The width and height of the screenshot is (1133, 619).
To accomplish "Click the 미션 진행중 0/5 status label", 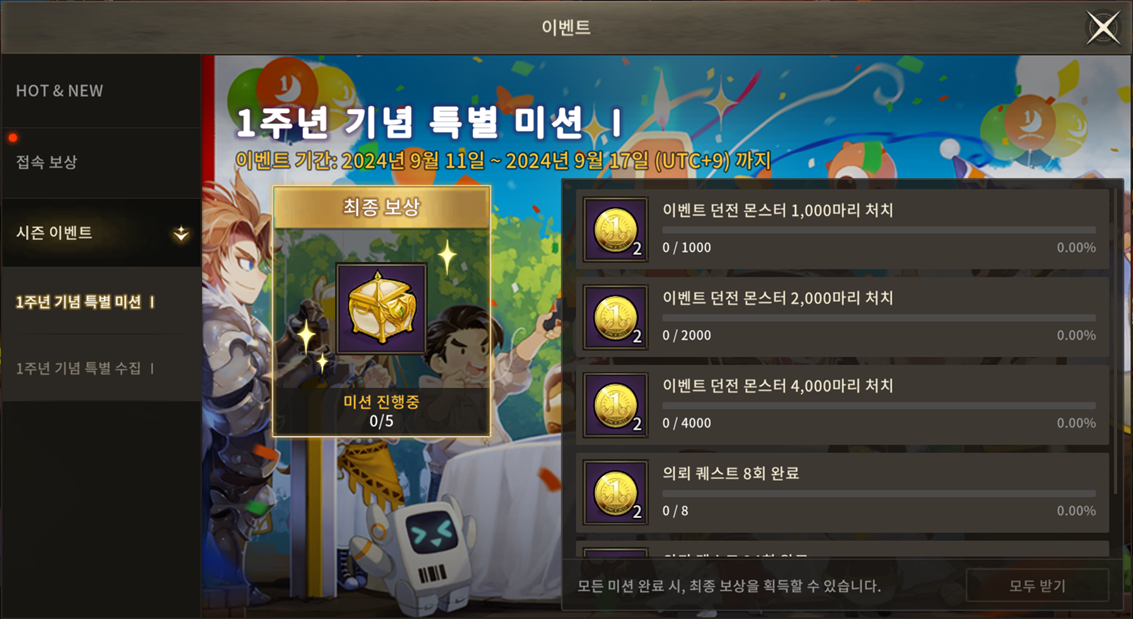I will tap(381, 411).
